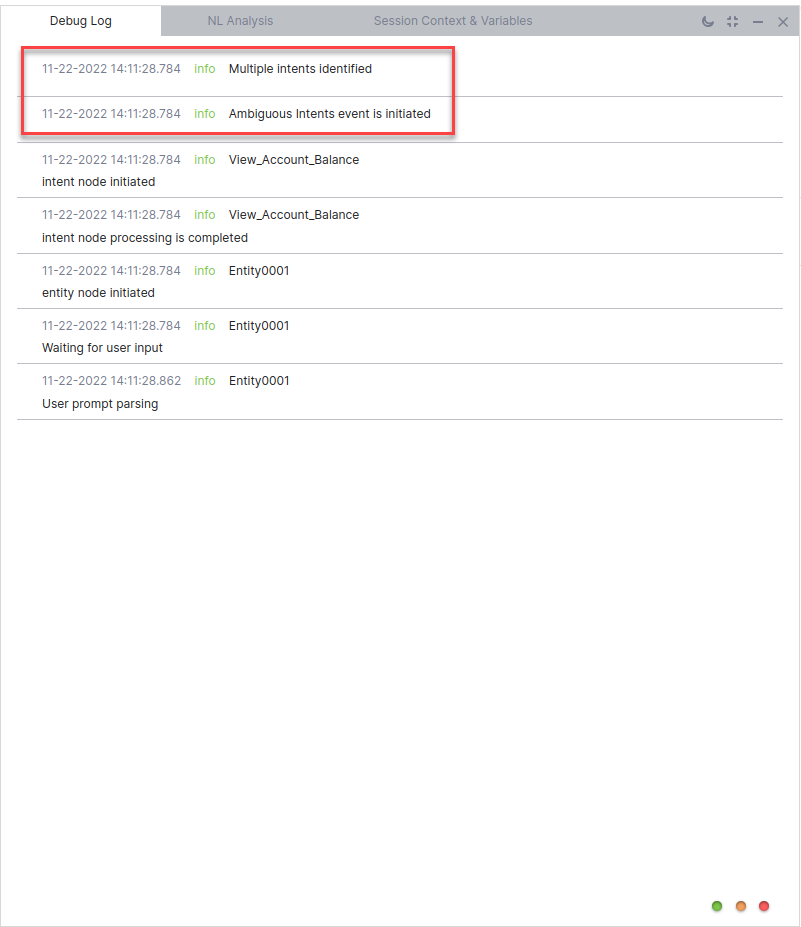Click the 'intent node initiated' log message
The image size is (801, 927).
point(98,182)
